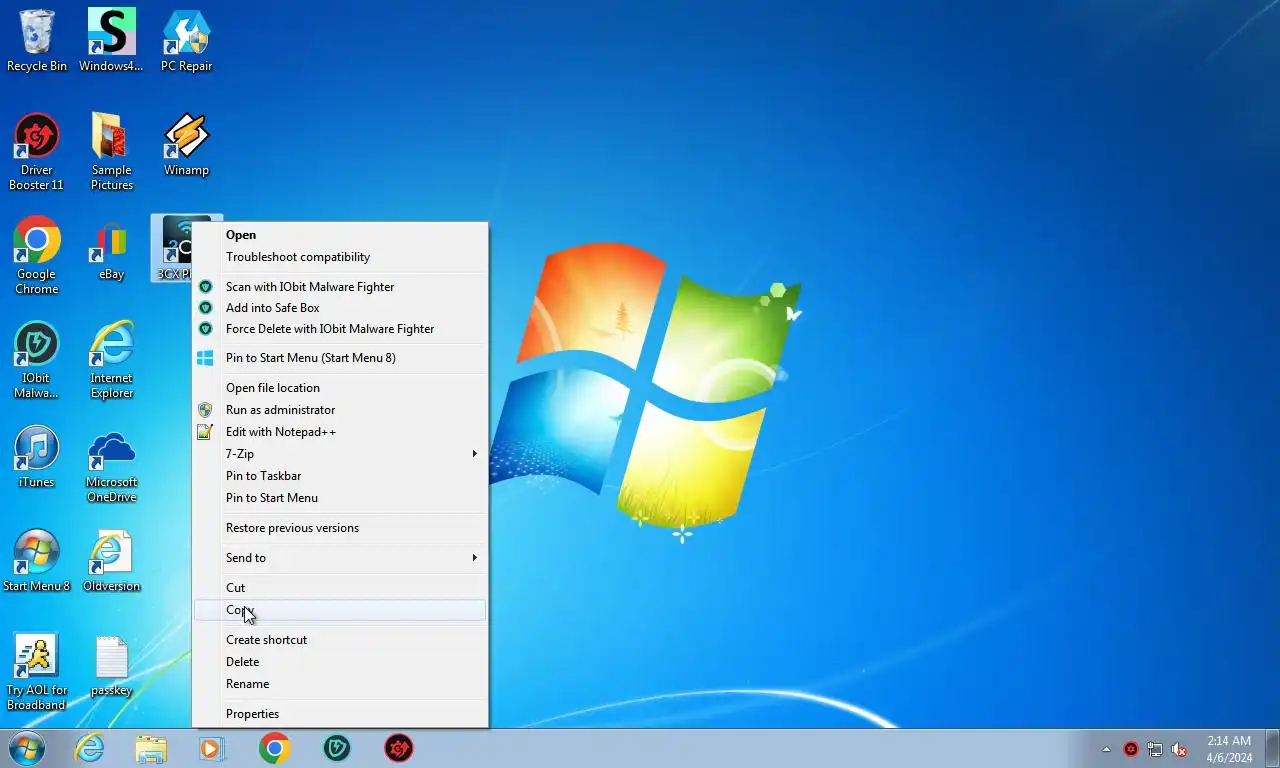Choose Edit with Notepad++

tap(340, 432)
